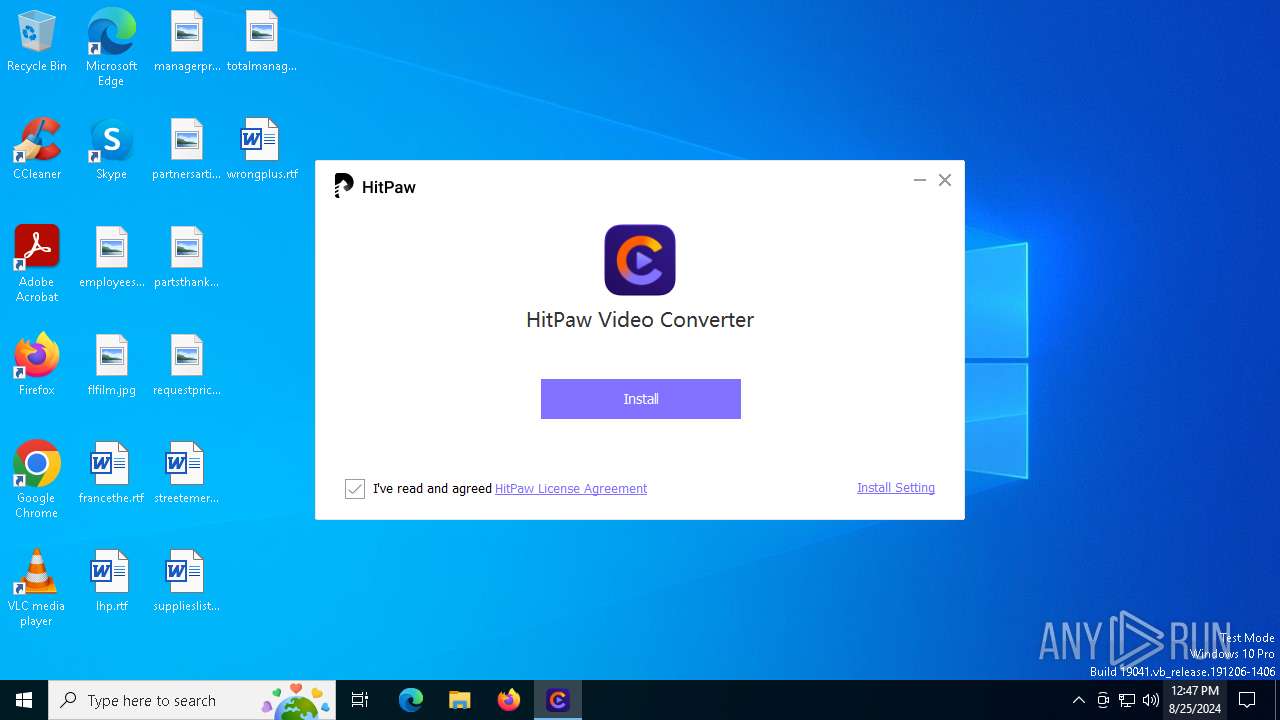Select the employees... image file

(x=111, y=258)
